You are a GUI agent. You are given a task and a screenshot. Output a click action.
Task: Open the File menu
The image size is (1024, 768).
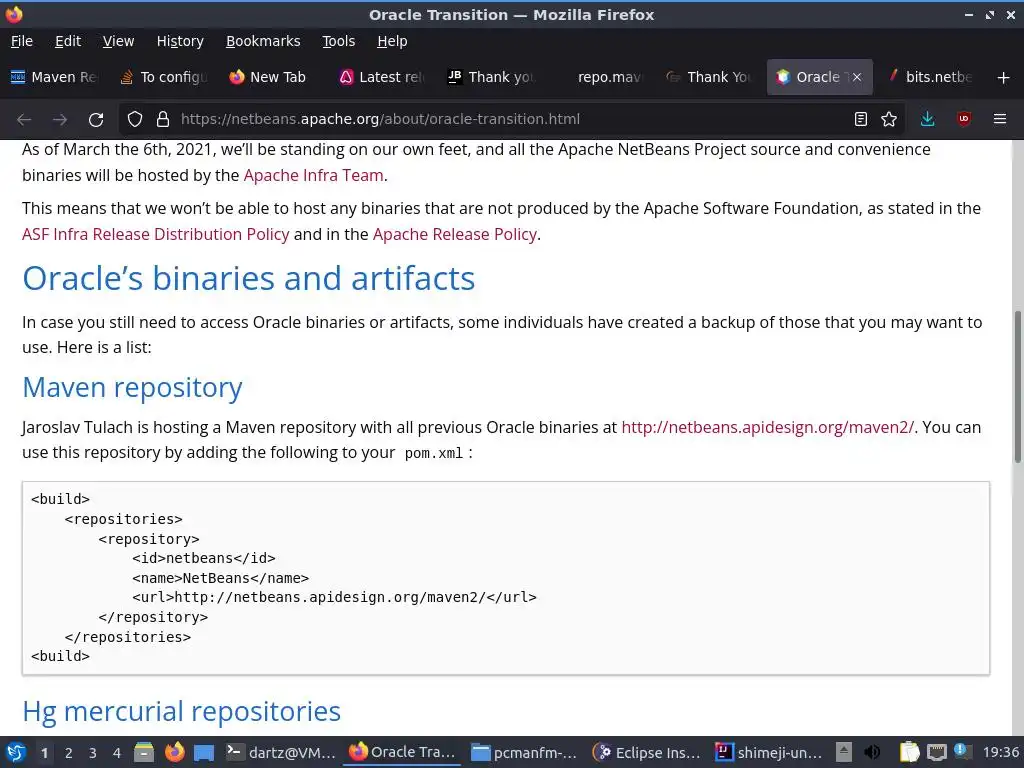[22, 41]
